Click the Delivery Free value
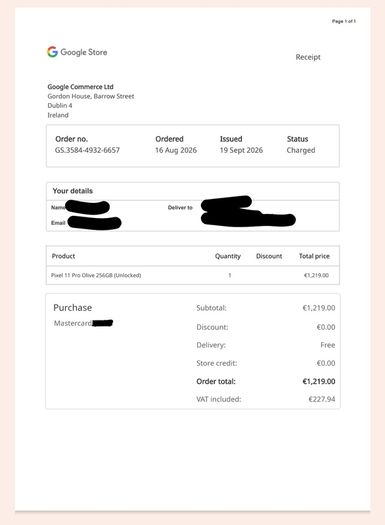The width and height of the screenshot is (385, 525). point(327,345)
